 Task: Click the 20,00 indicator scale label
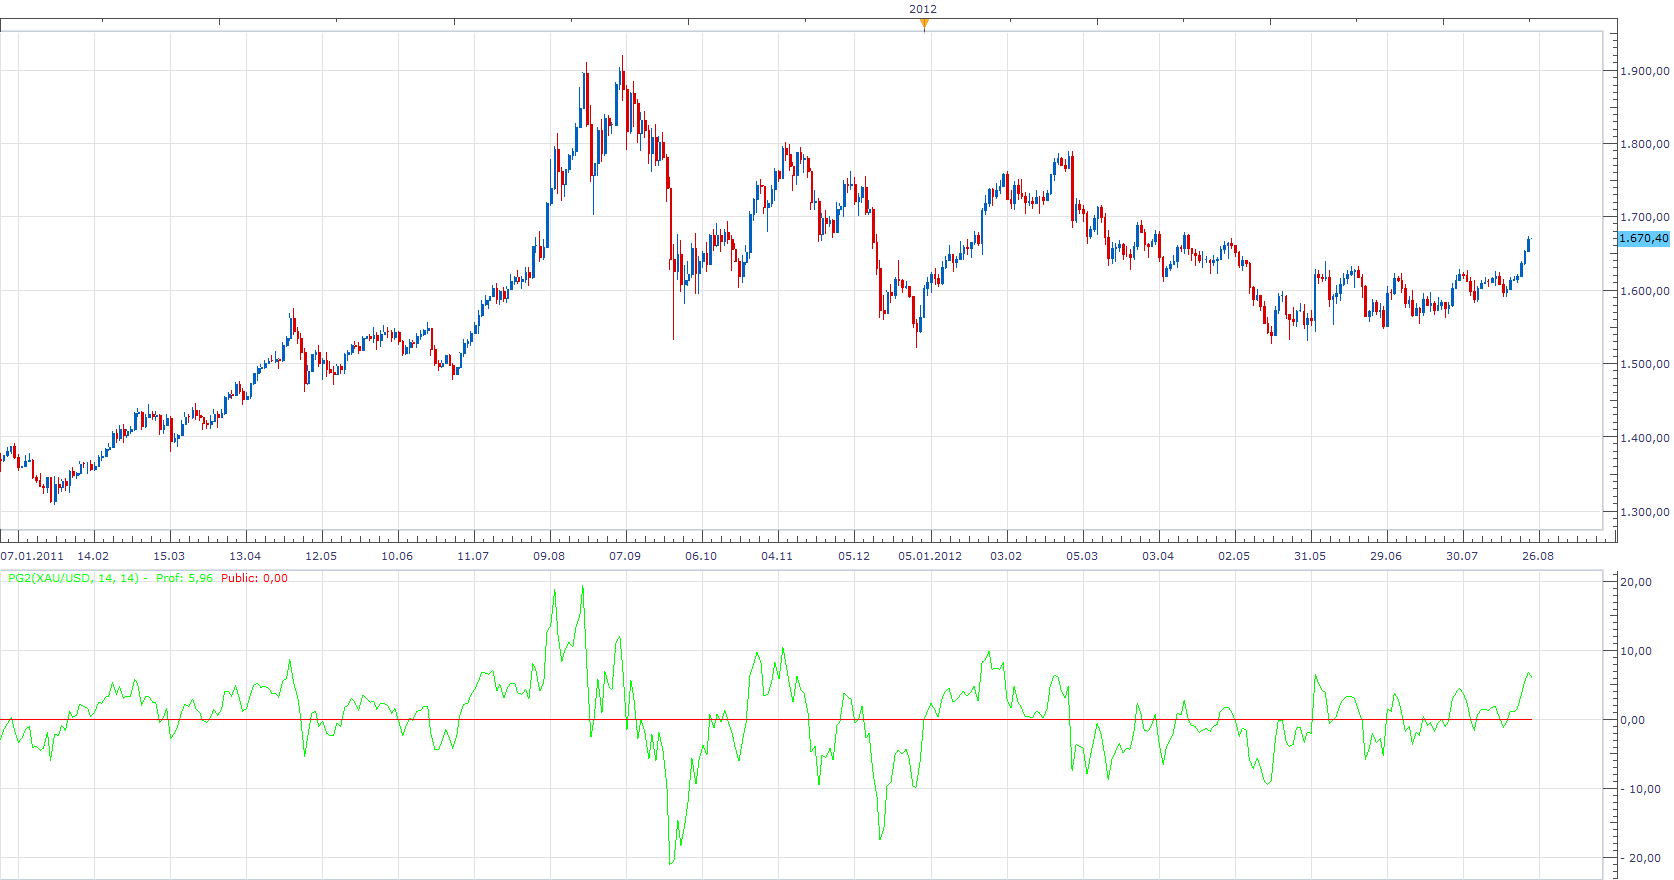coord(1636,582)
